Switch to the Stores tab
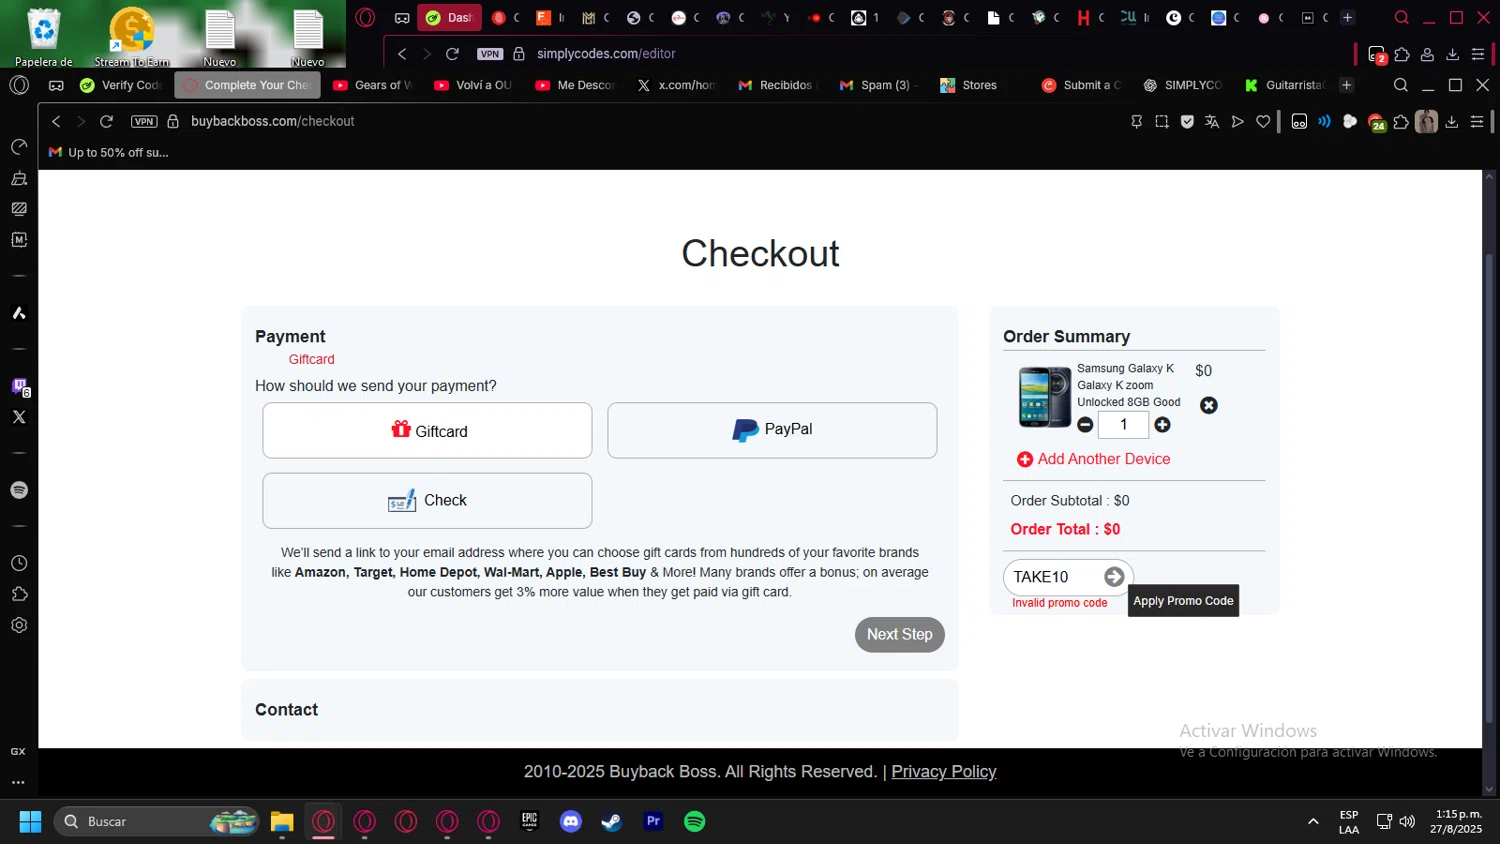This screenshot has width=1500, height=844. pos(968,85)
